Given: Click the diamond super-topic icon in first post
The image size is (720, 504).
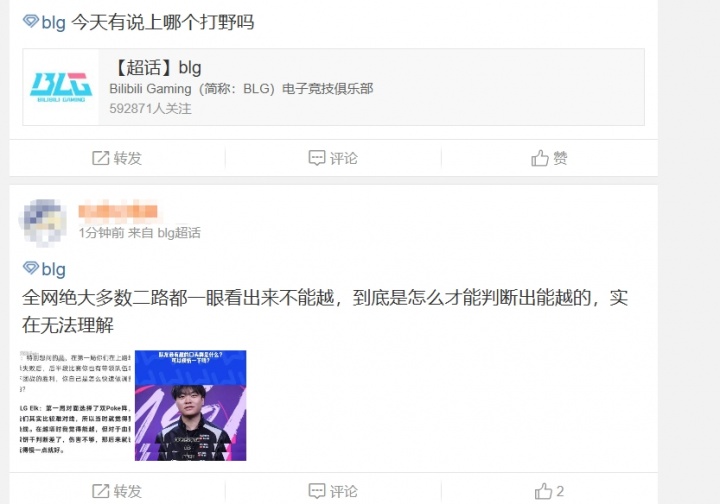Looking at the screenshot, I should (x=30, y=21).
